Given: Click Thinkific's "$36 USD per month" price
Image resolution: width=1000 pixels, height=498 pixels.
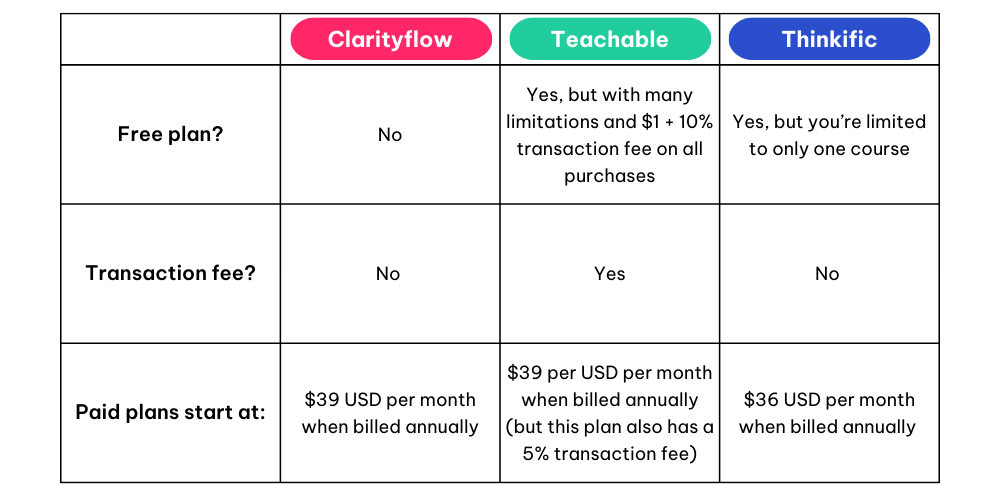Looking at the screenshot, I should [829, 399].
